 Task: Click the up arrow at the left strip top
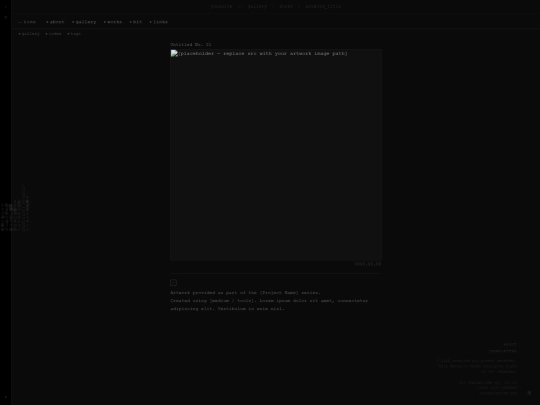pyautogui.click(x=6, y=7)
